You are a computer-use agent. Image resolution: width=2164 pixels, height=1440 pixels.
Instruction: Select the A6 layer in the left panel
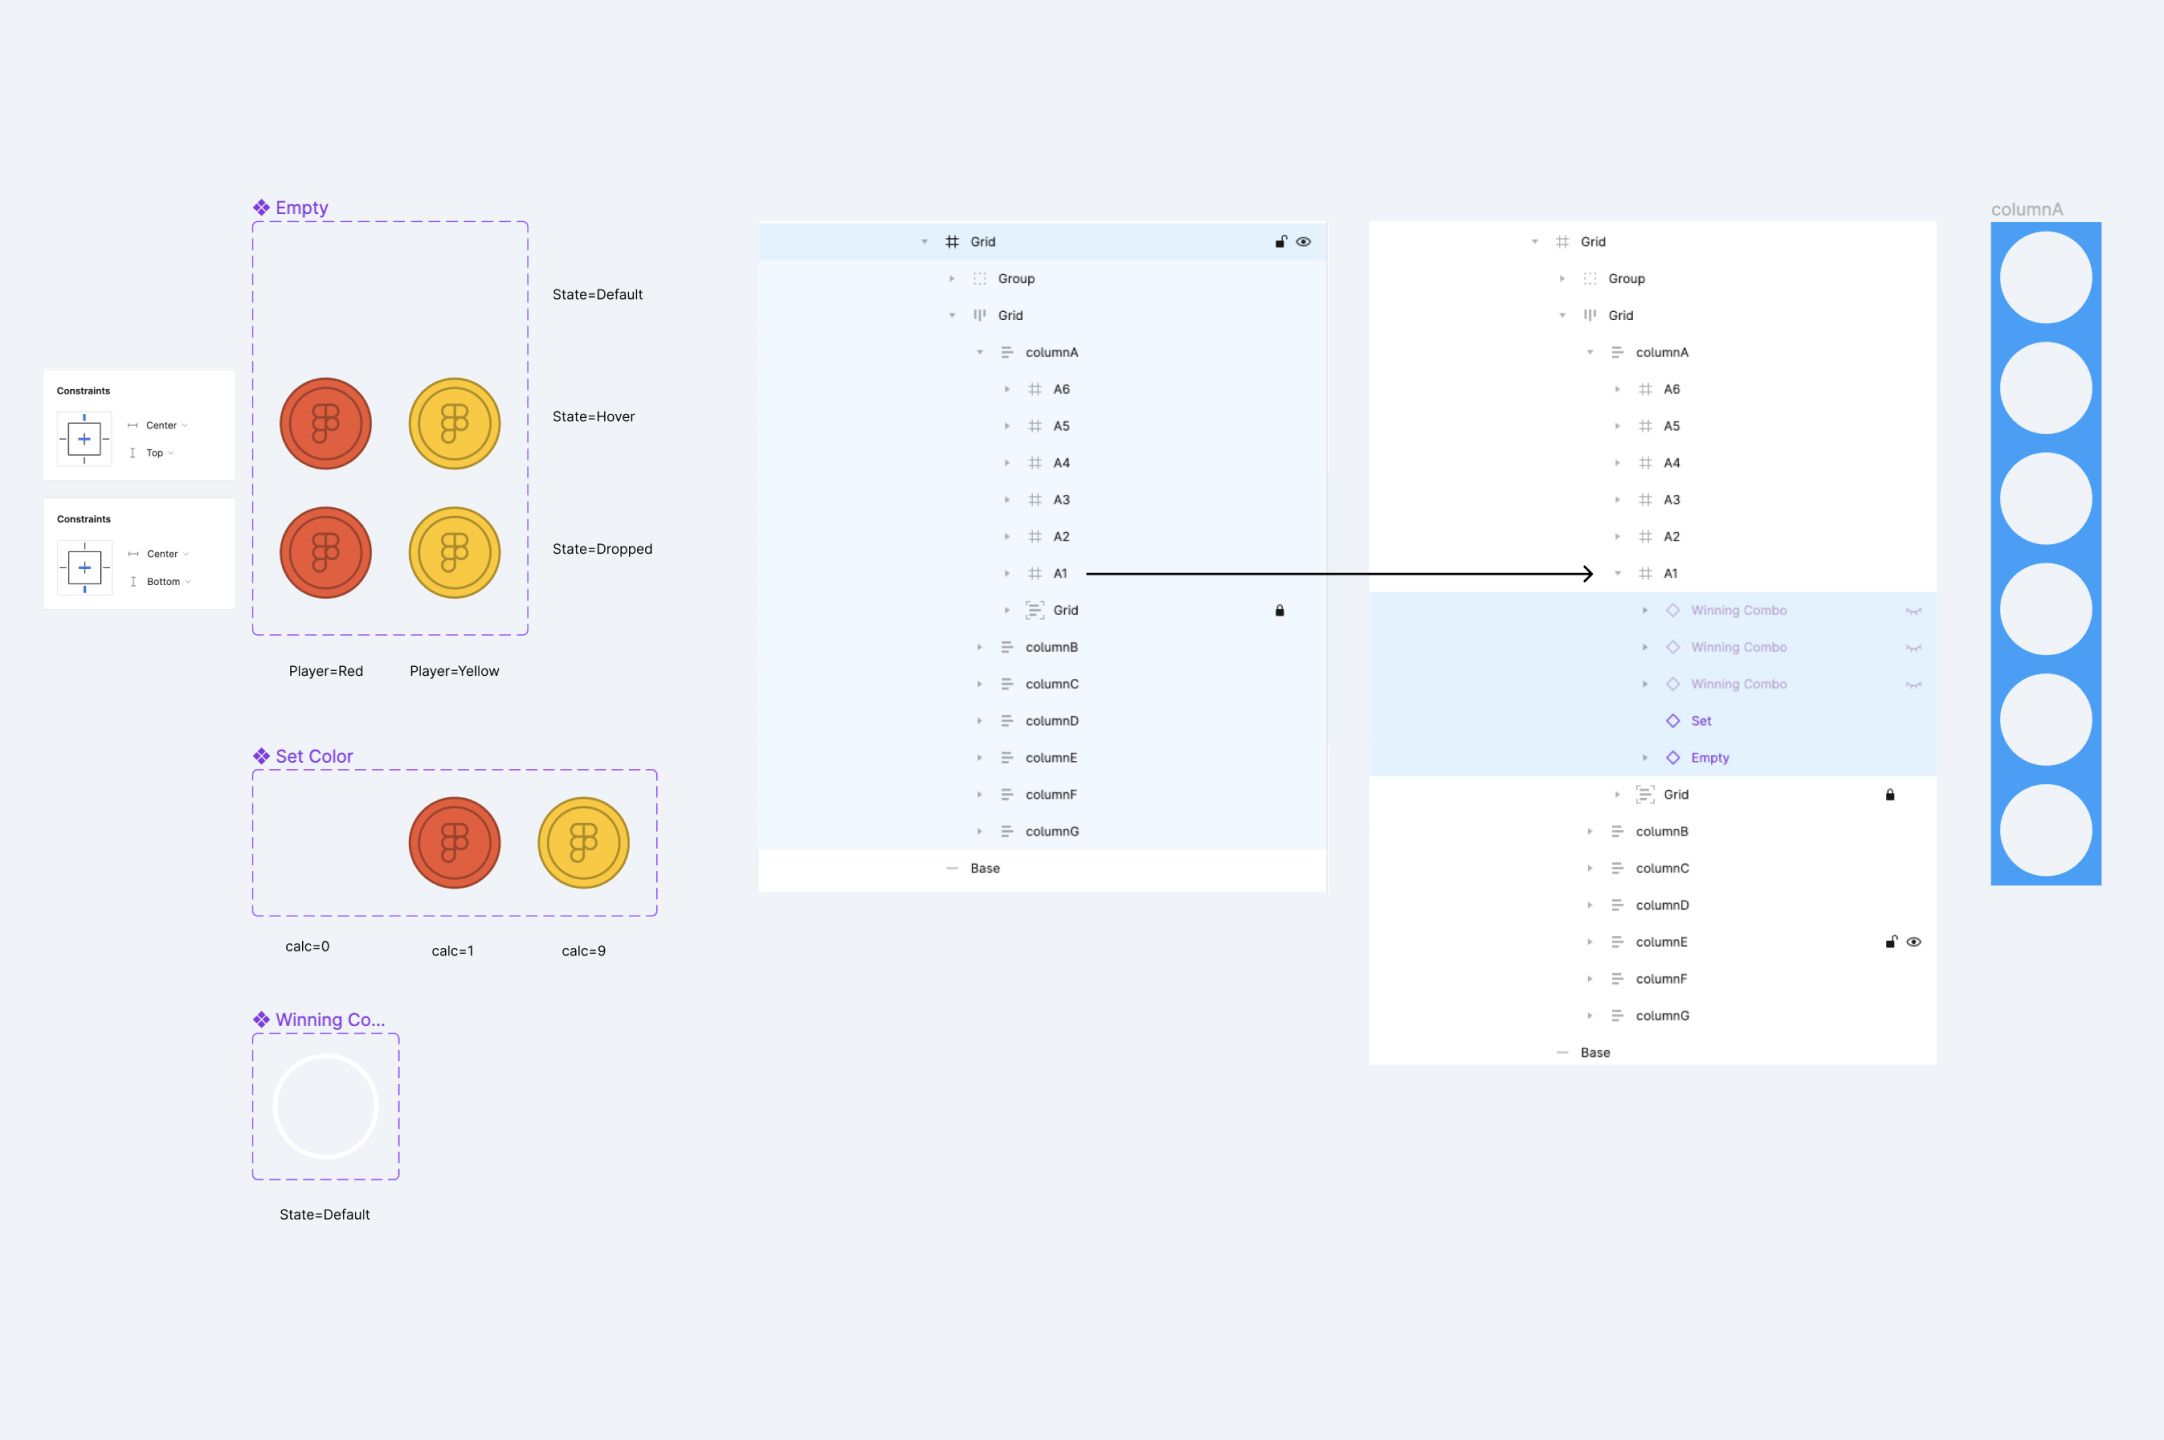[x=1061, y=389]
